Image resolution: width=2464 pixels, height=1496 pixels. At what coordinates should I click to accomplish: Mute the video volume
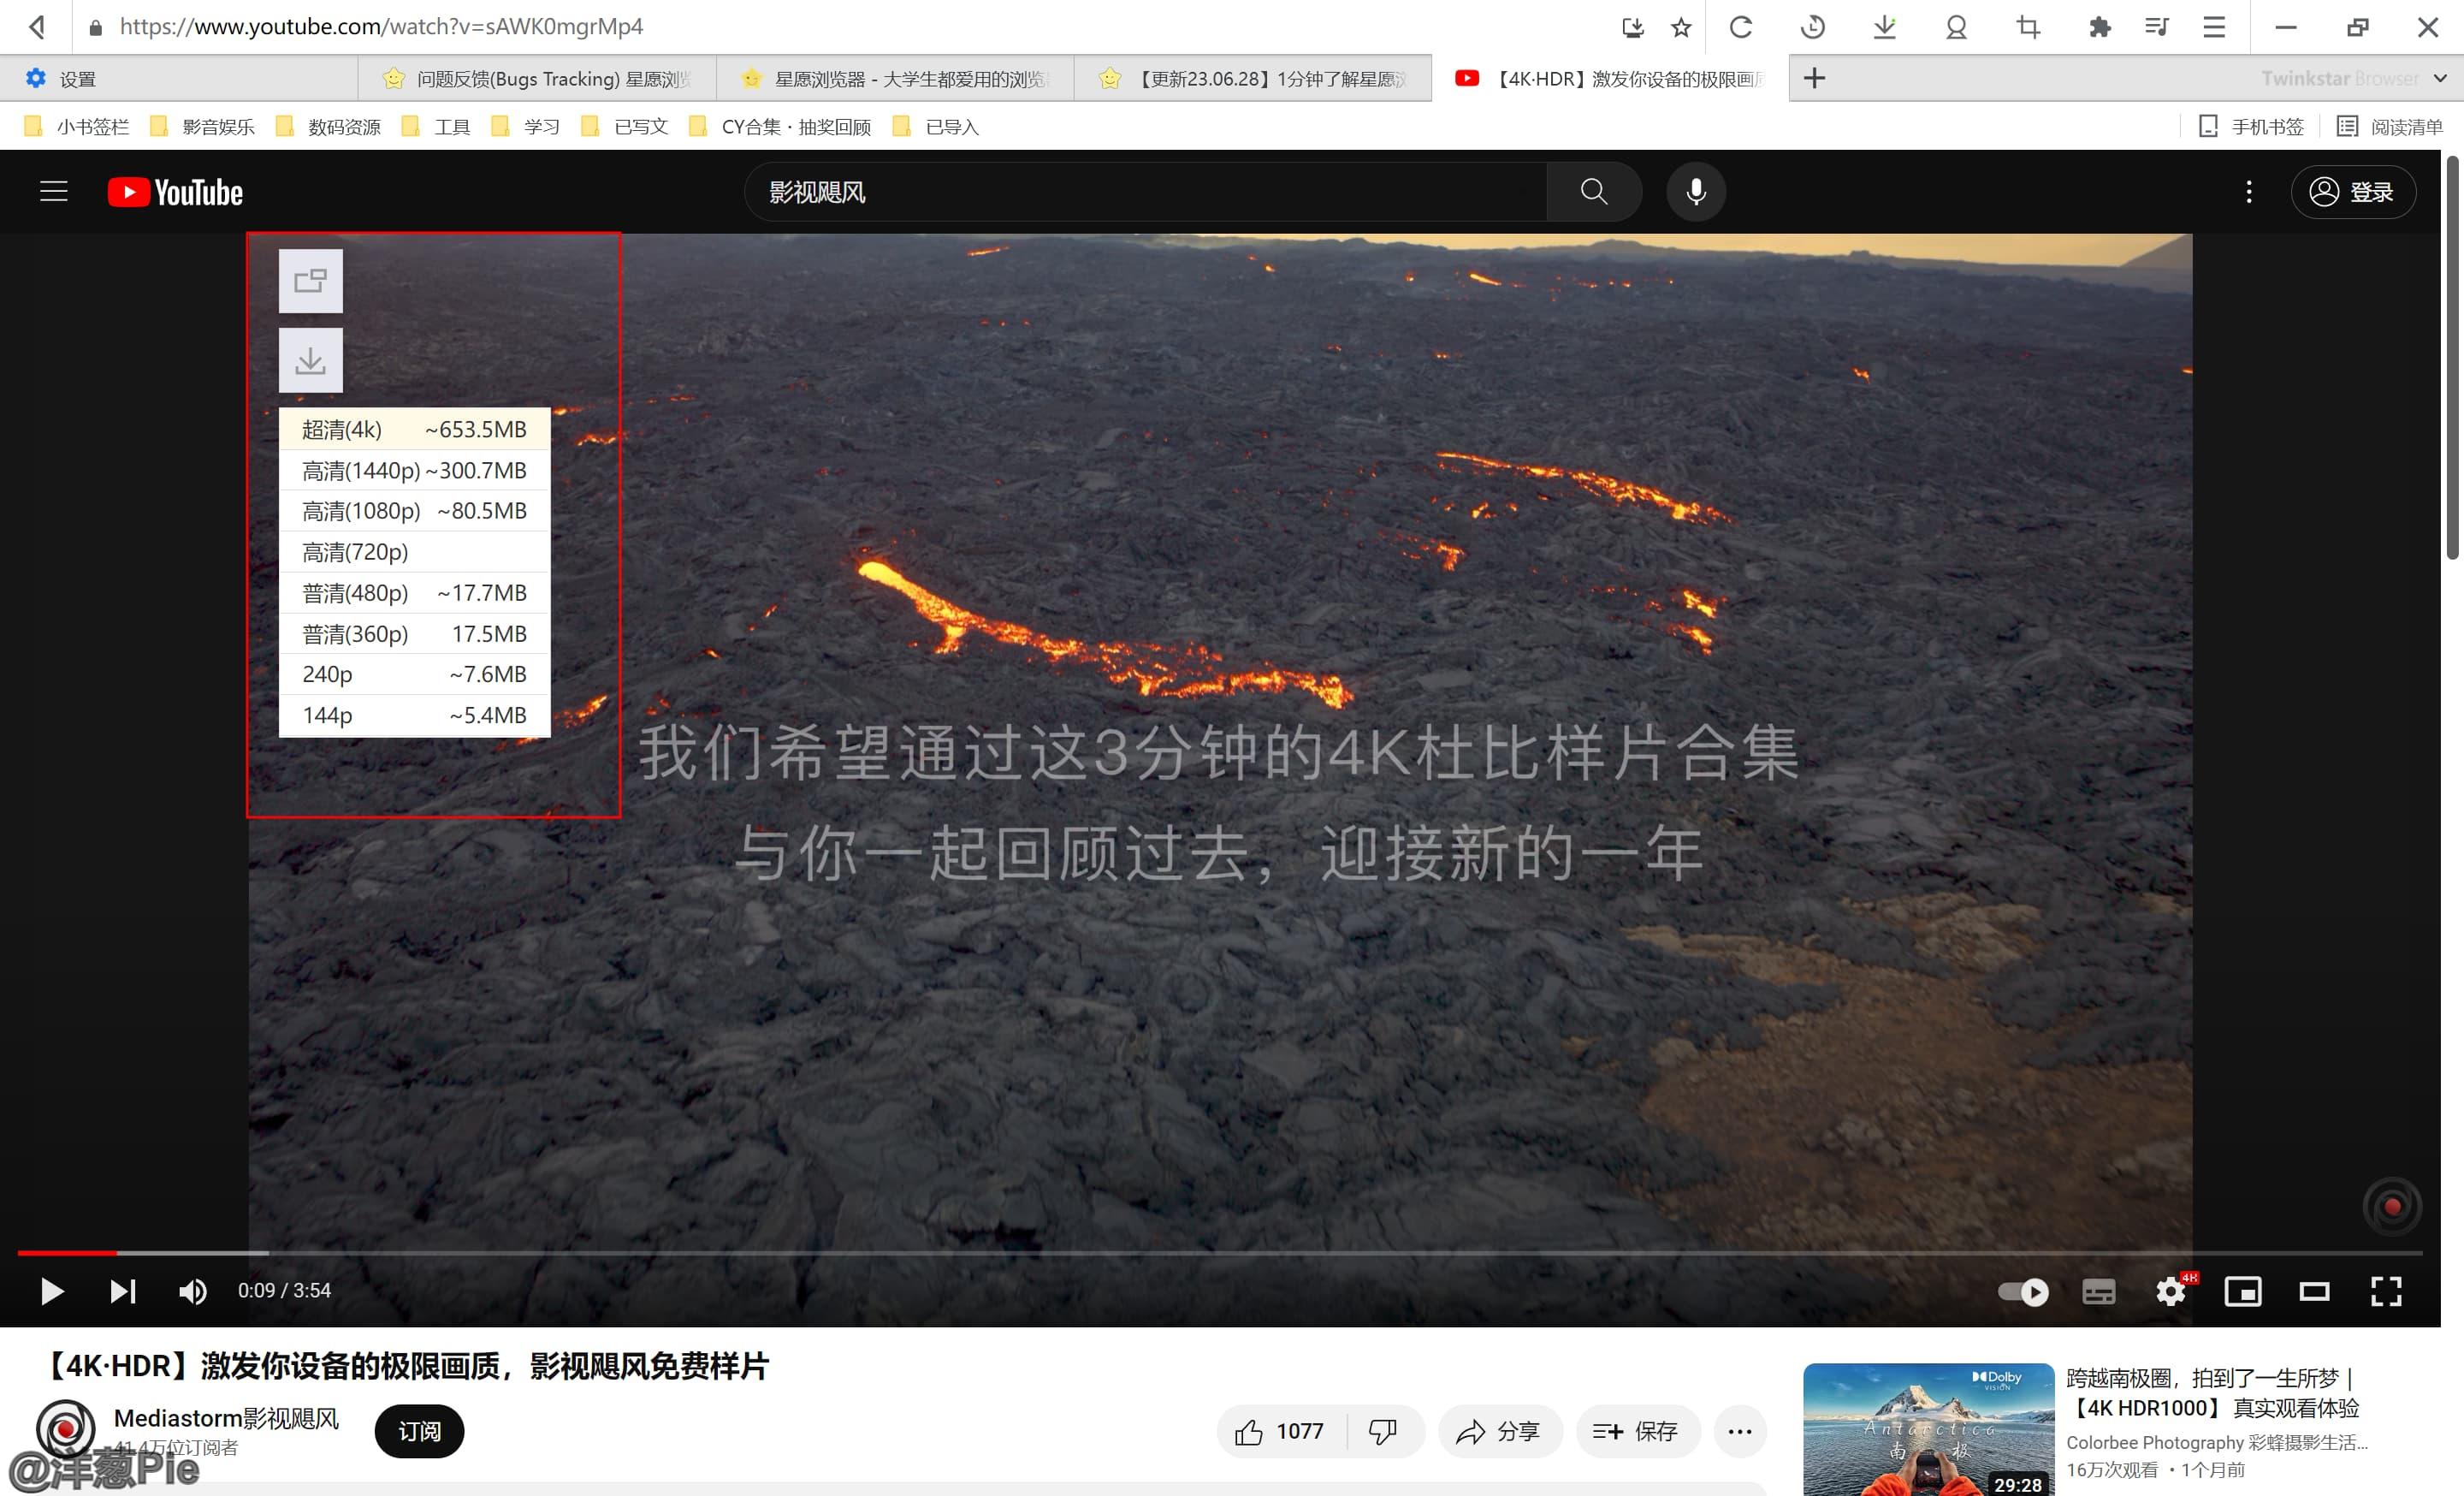click(x=192, y=1291)
